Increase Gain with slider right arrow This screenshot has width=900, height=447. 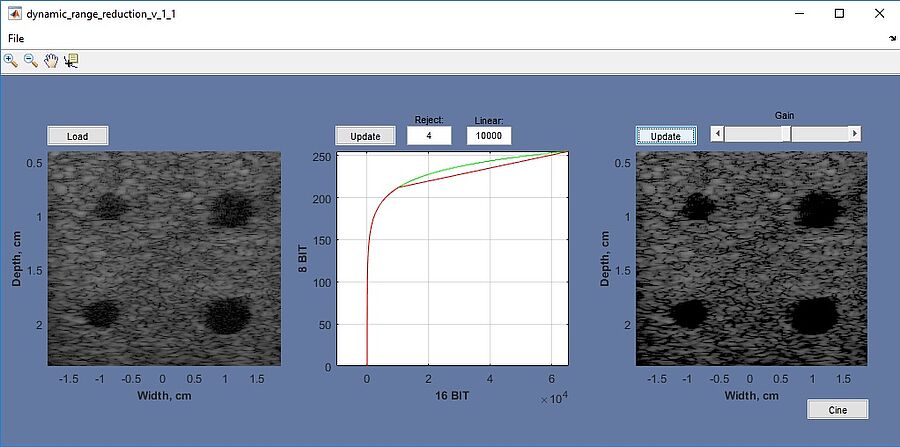(854, 133)
